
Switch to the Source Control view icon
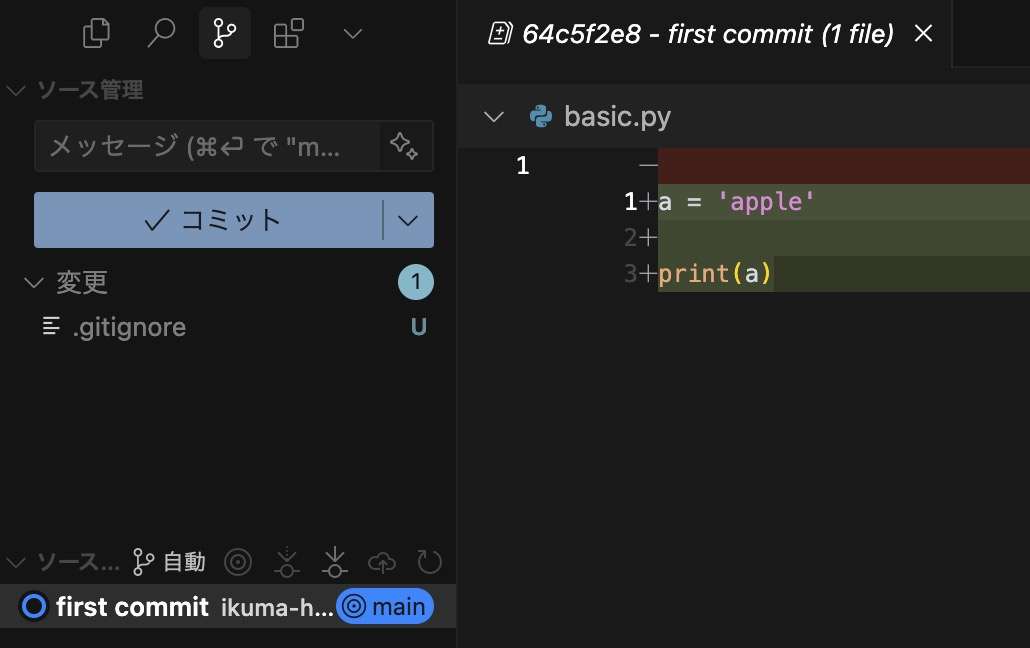(x=224, y=33)
